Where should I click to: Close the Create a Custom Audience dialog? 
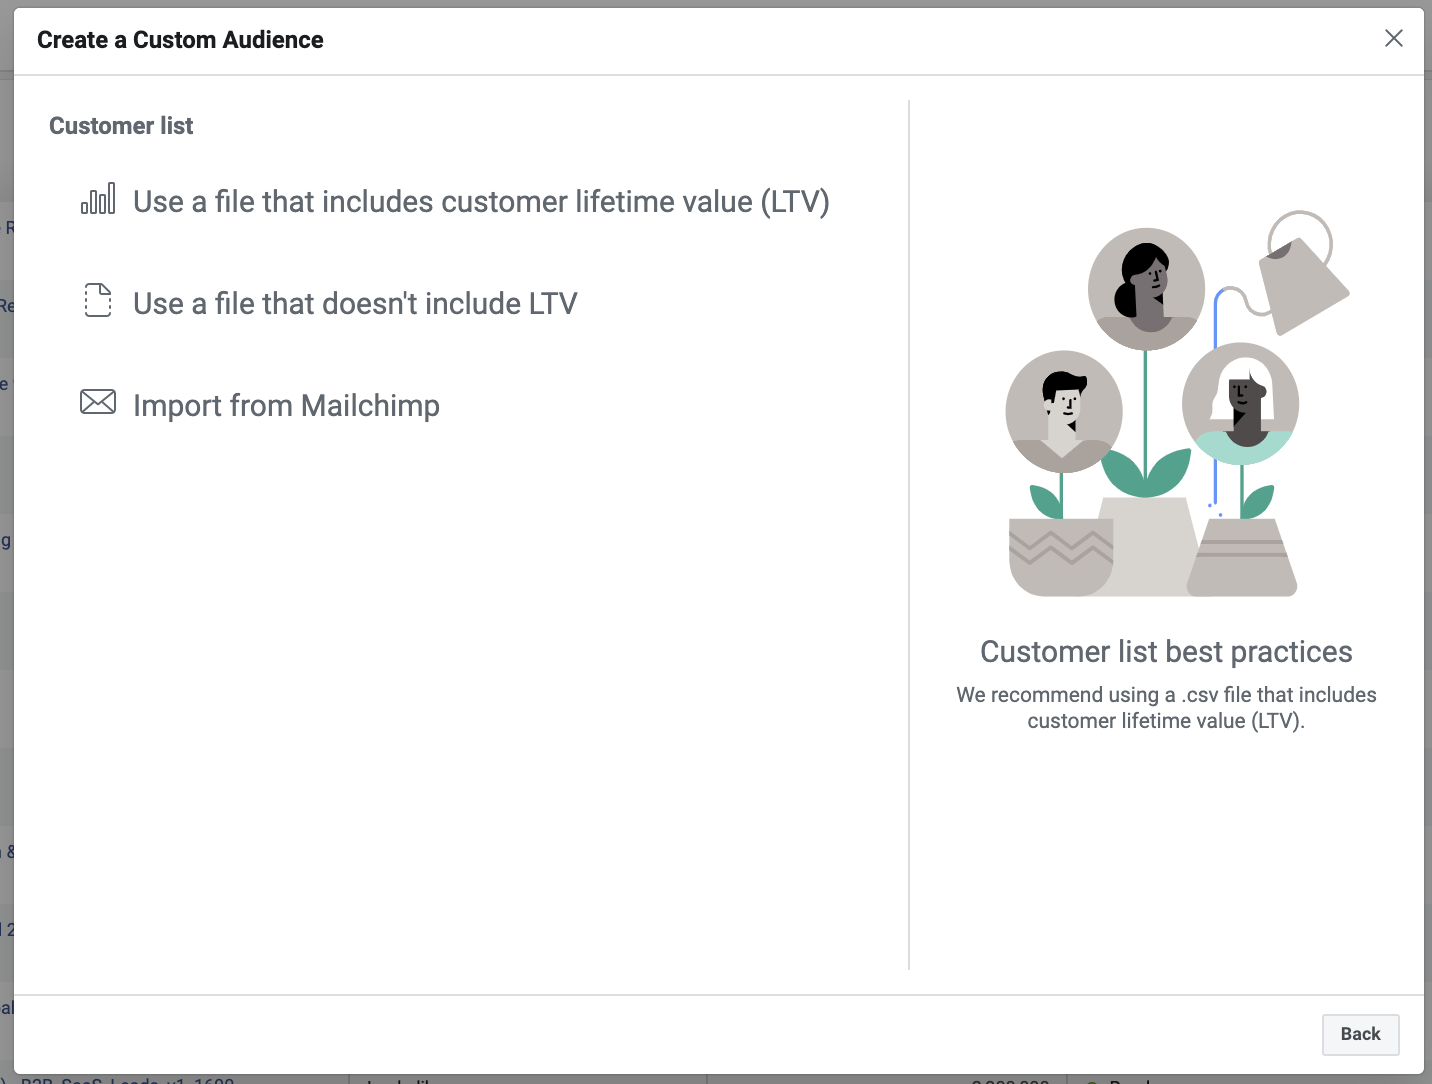1393,38
